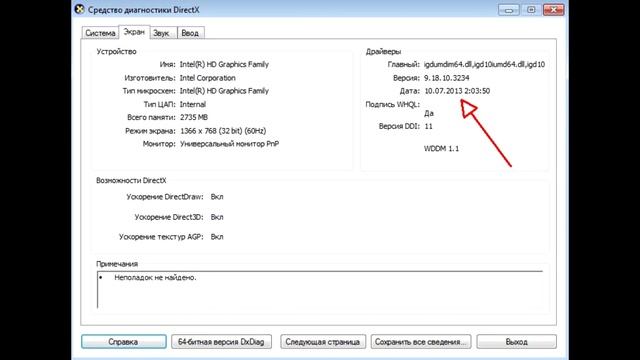The height and width of the screenshot is (360, 640).
Task: Click driver date '10.07.2013 2:03:50'
Action: [457, 91]
